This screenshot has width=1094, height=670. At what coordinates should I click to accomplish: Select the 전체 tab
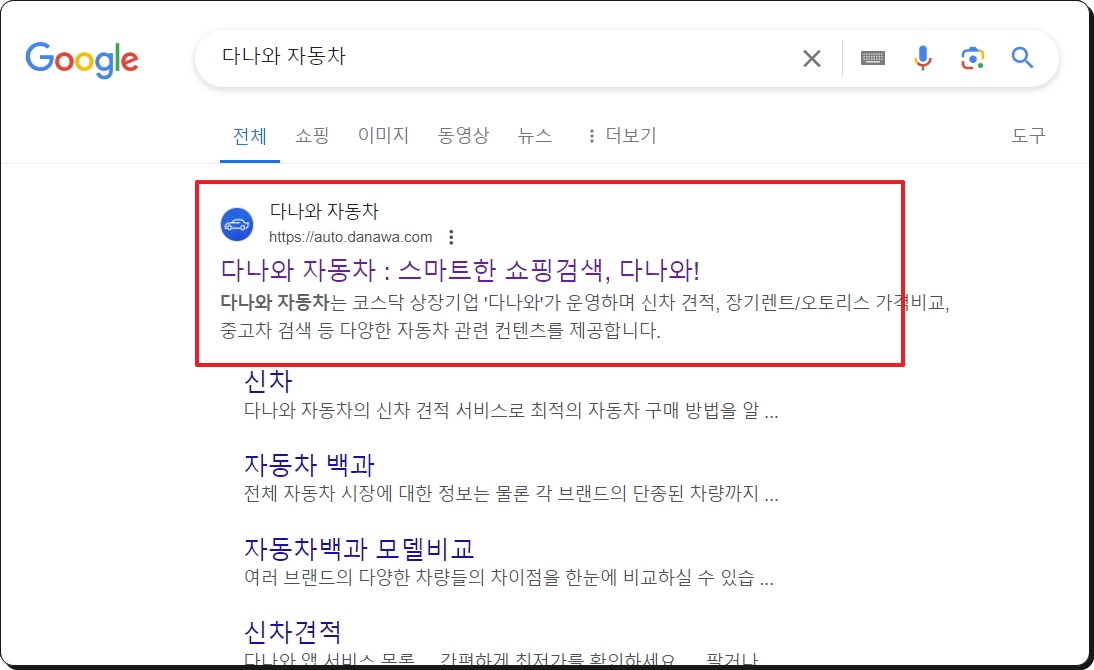(250, 135)
